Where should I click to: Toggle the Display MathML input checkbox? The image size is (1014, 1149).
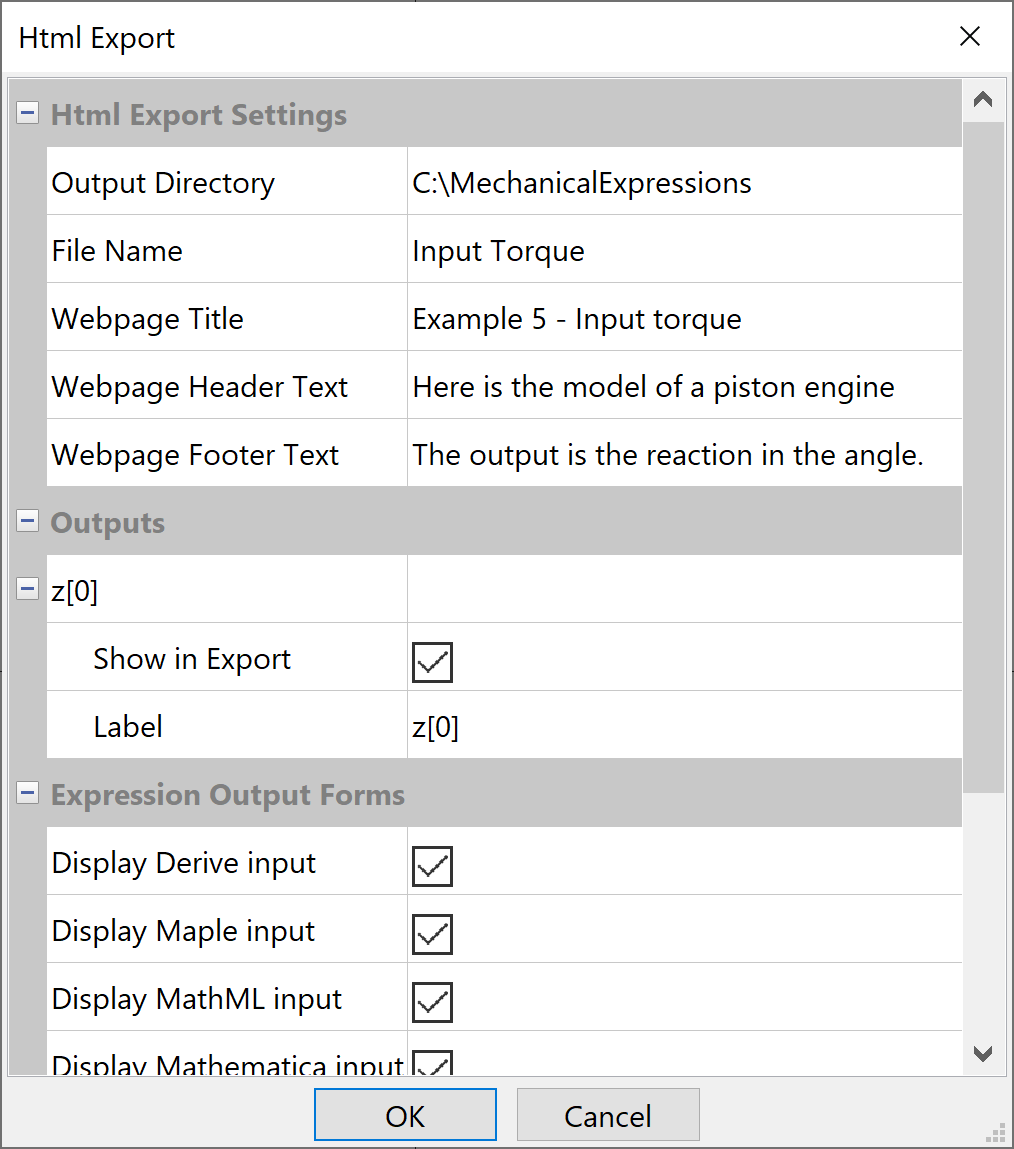(x=432, y=1002)
